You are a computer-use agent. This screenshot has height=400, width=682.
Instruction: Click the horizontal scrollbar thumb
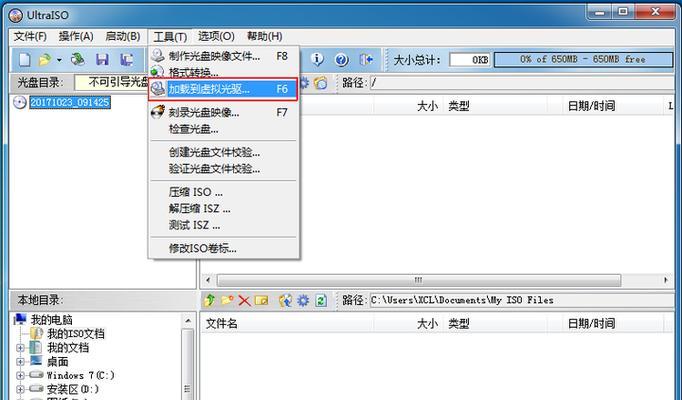(x=418, y=280)
